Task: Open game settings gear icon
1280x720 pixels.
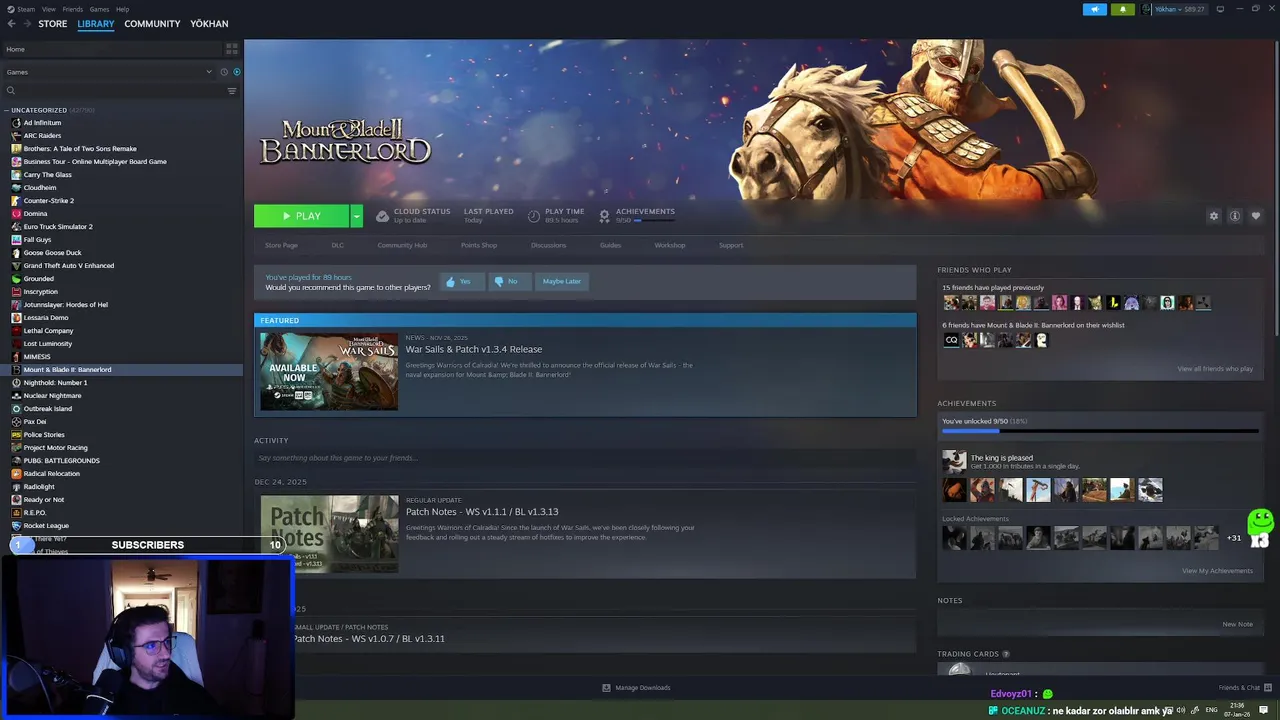Action: (x=1214, y=216)
